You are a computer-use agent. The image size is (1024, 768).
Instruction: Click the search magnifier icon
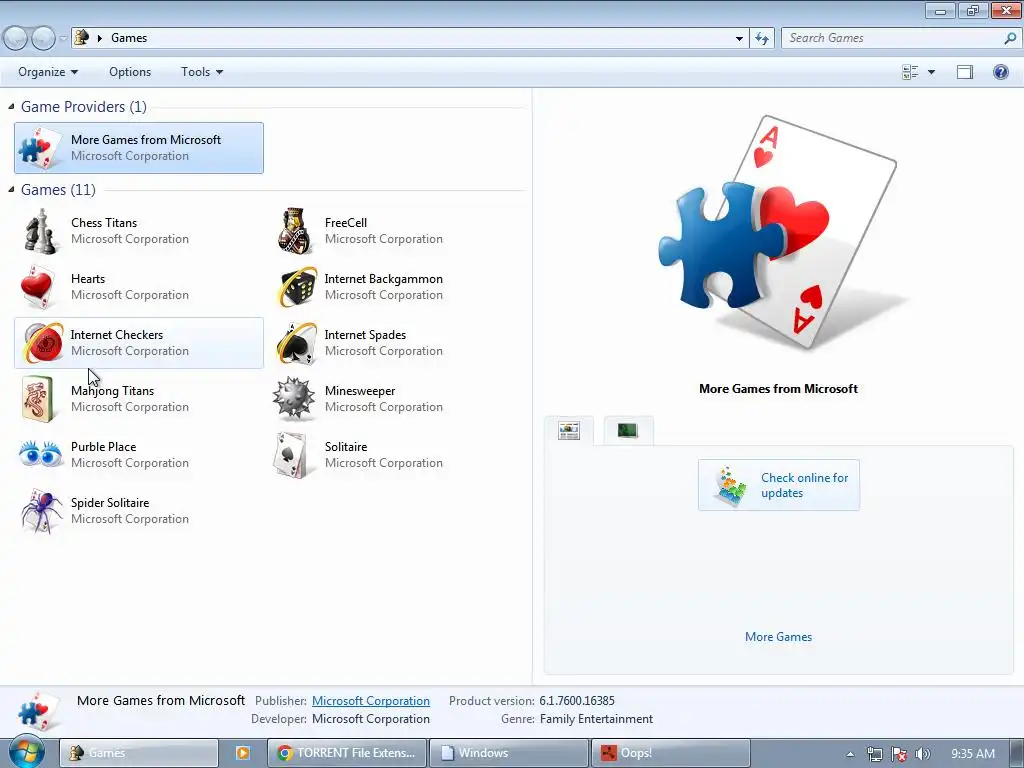pos(1010,38)
